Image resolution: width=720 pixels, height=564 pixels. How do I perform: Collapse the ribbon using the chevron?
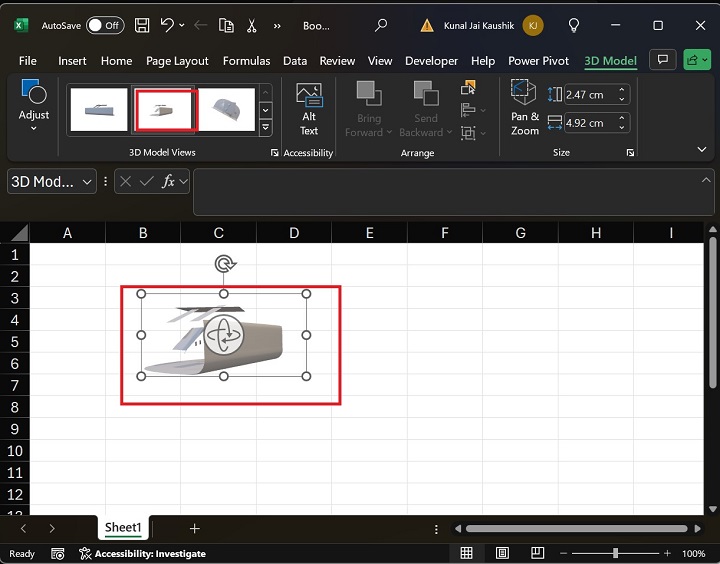(700, 149)
